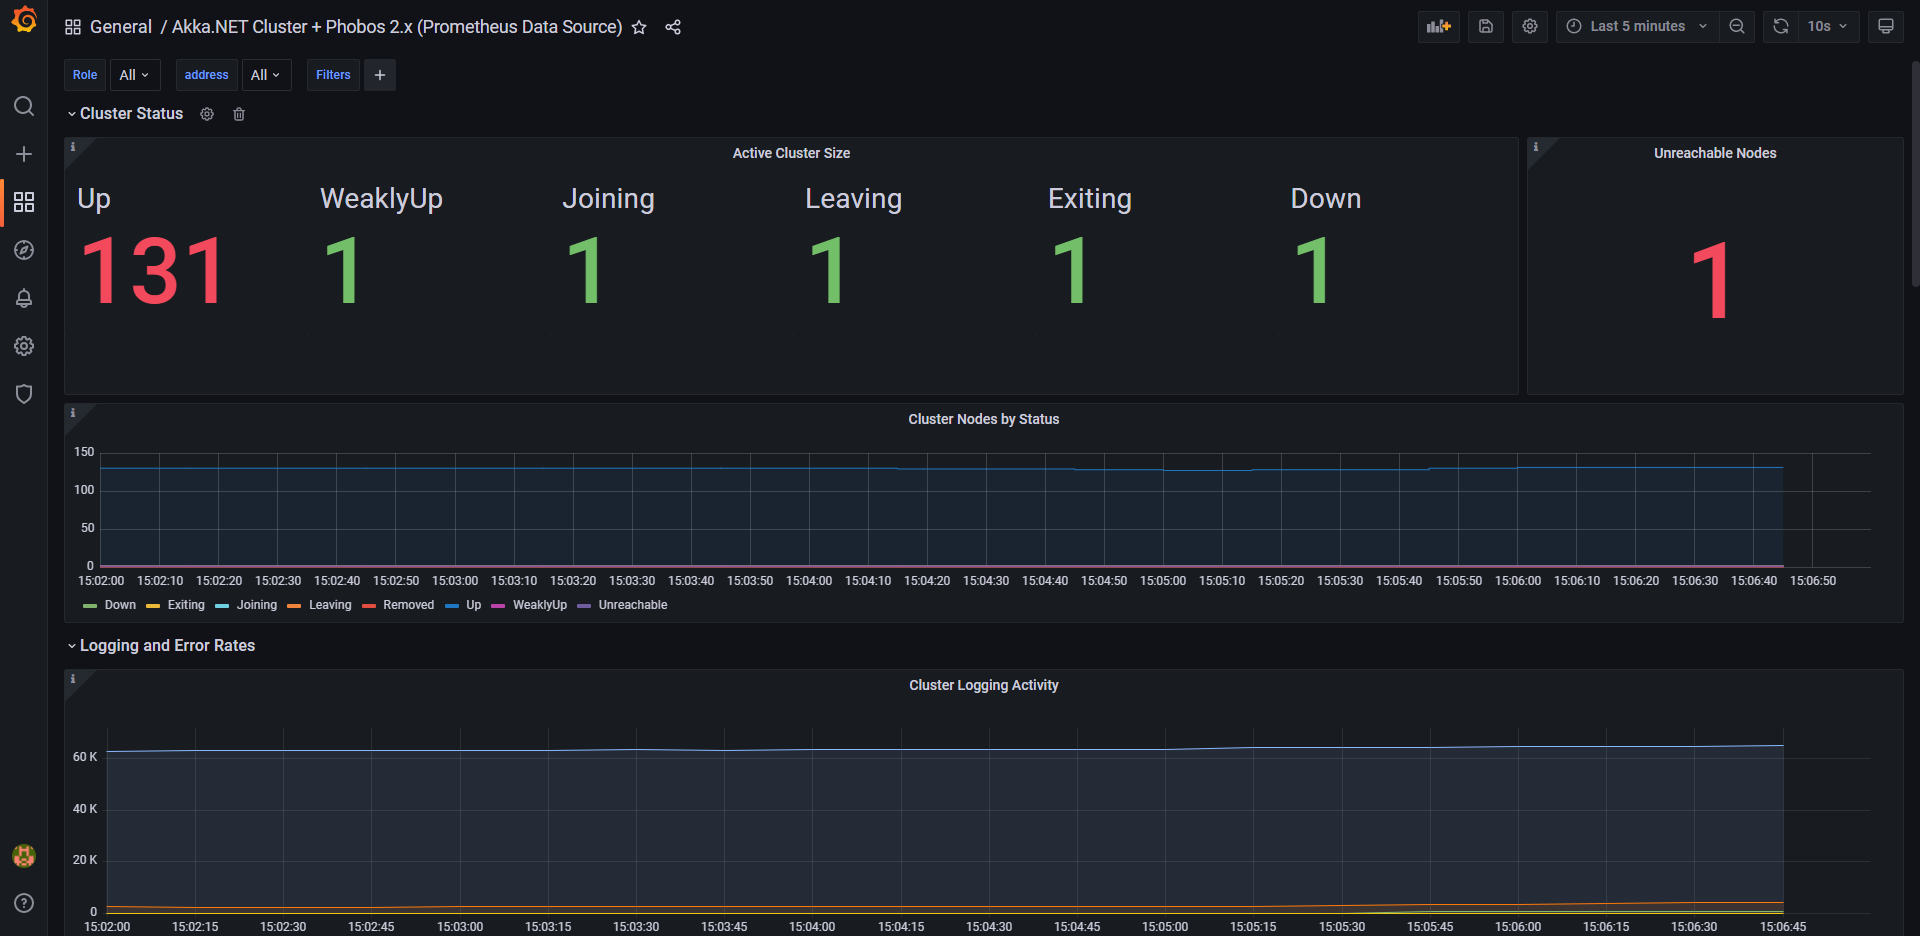Viewport: 1920px width, 936px height.
Task: Click the Joining stat label
Action: (608, 199)
